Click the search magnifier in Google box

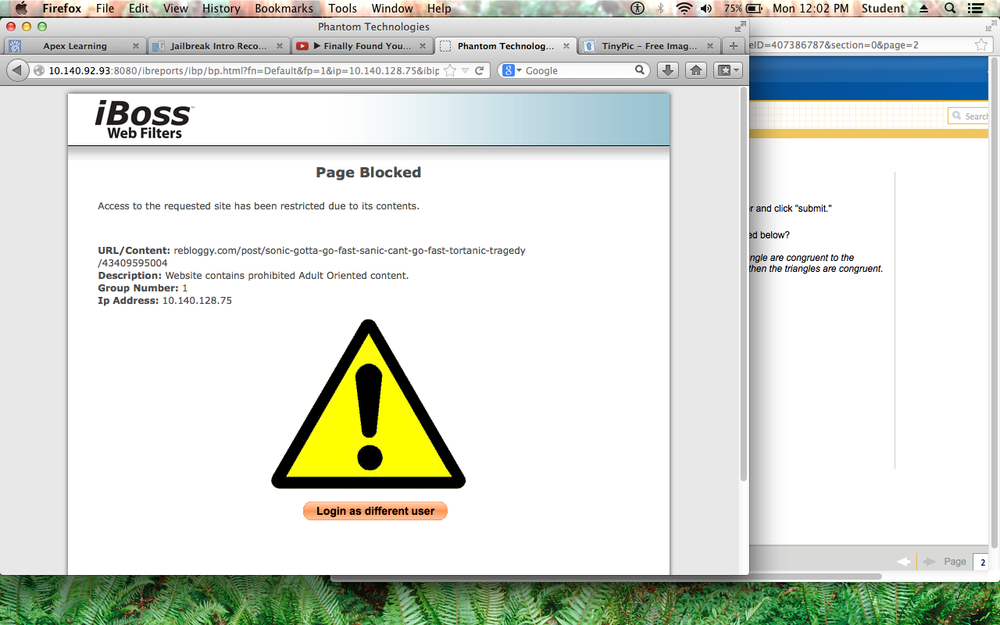[x=639, y=70]
